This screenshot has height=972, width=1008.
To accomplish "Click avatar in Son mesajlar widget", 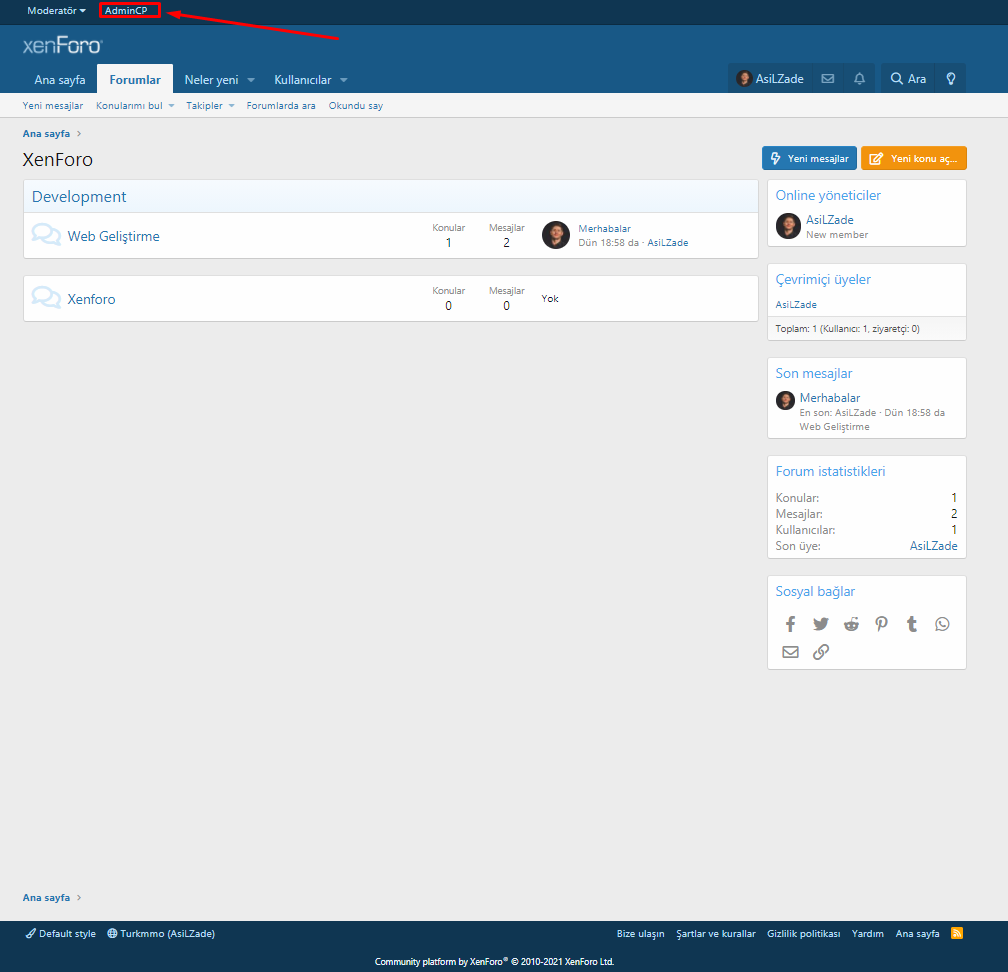I will coord(785,400).
